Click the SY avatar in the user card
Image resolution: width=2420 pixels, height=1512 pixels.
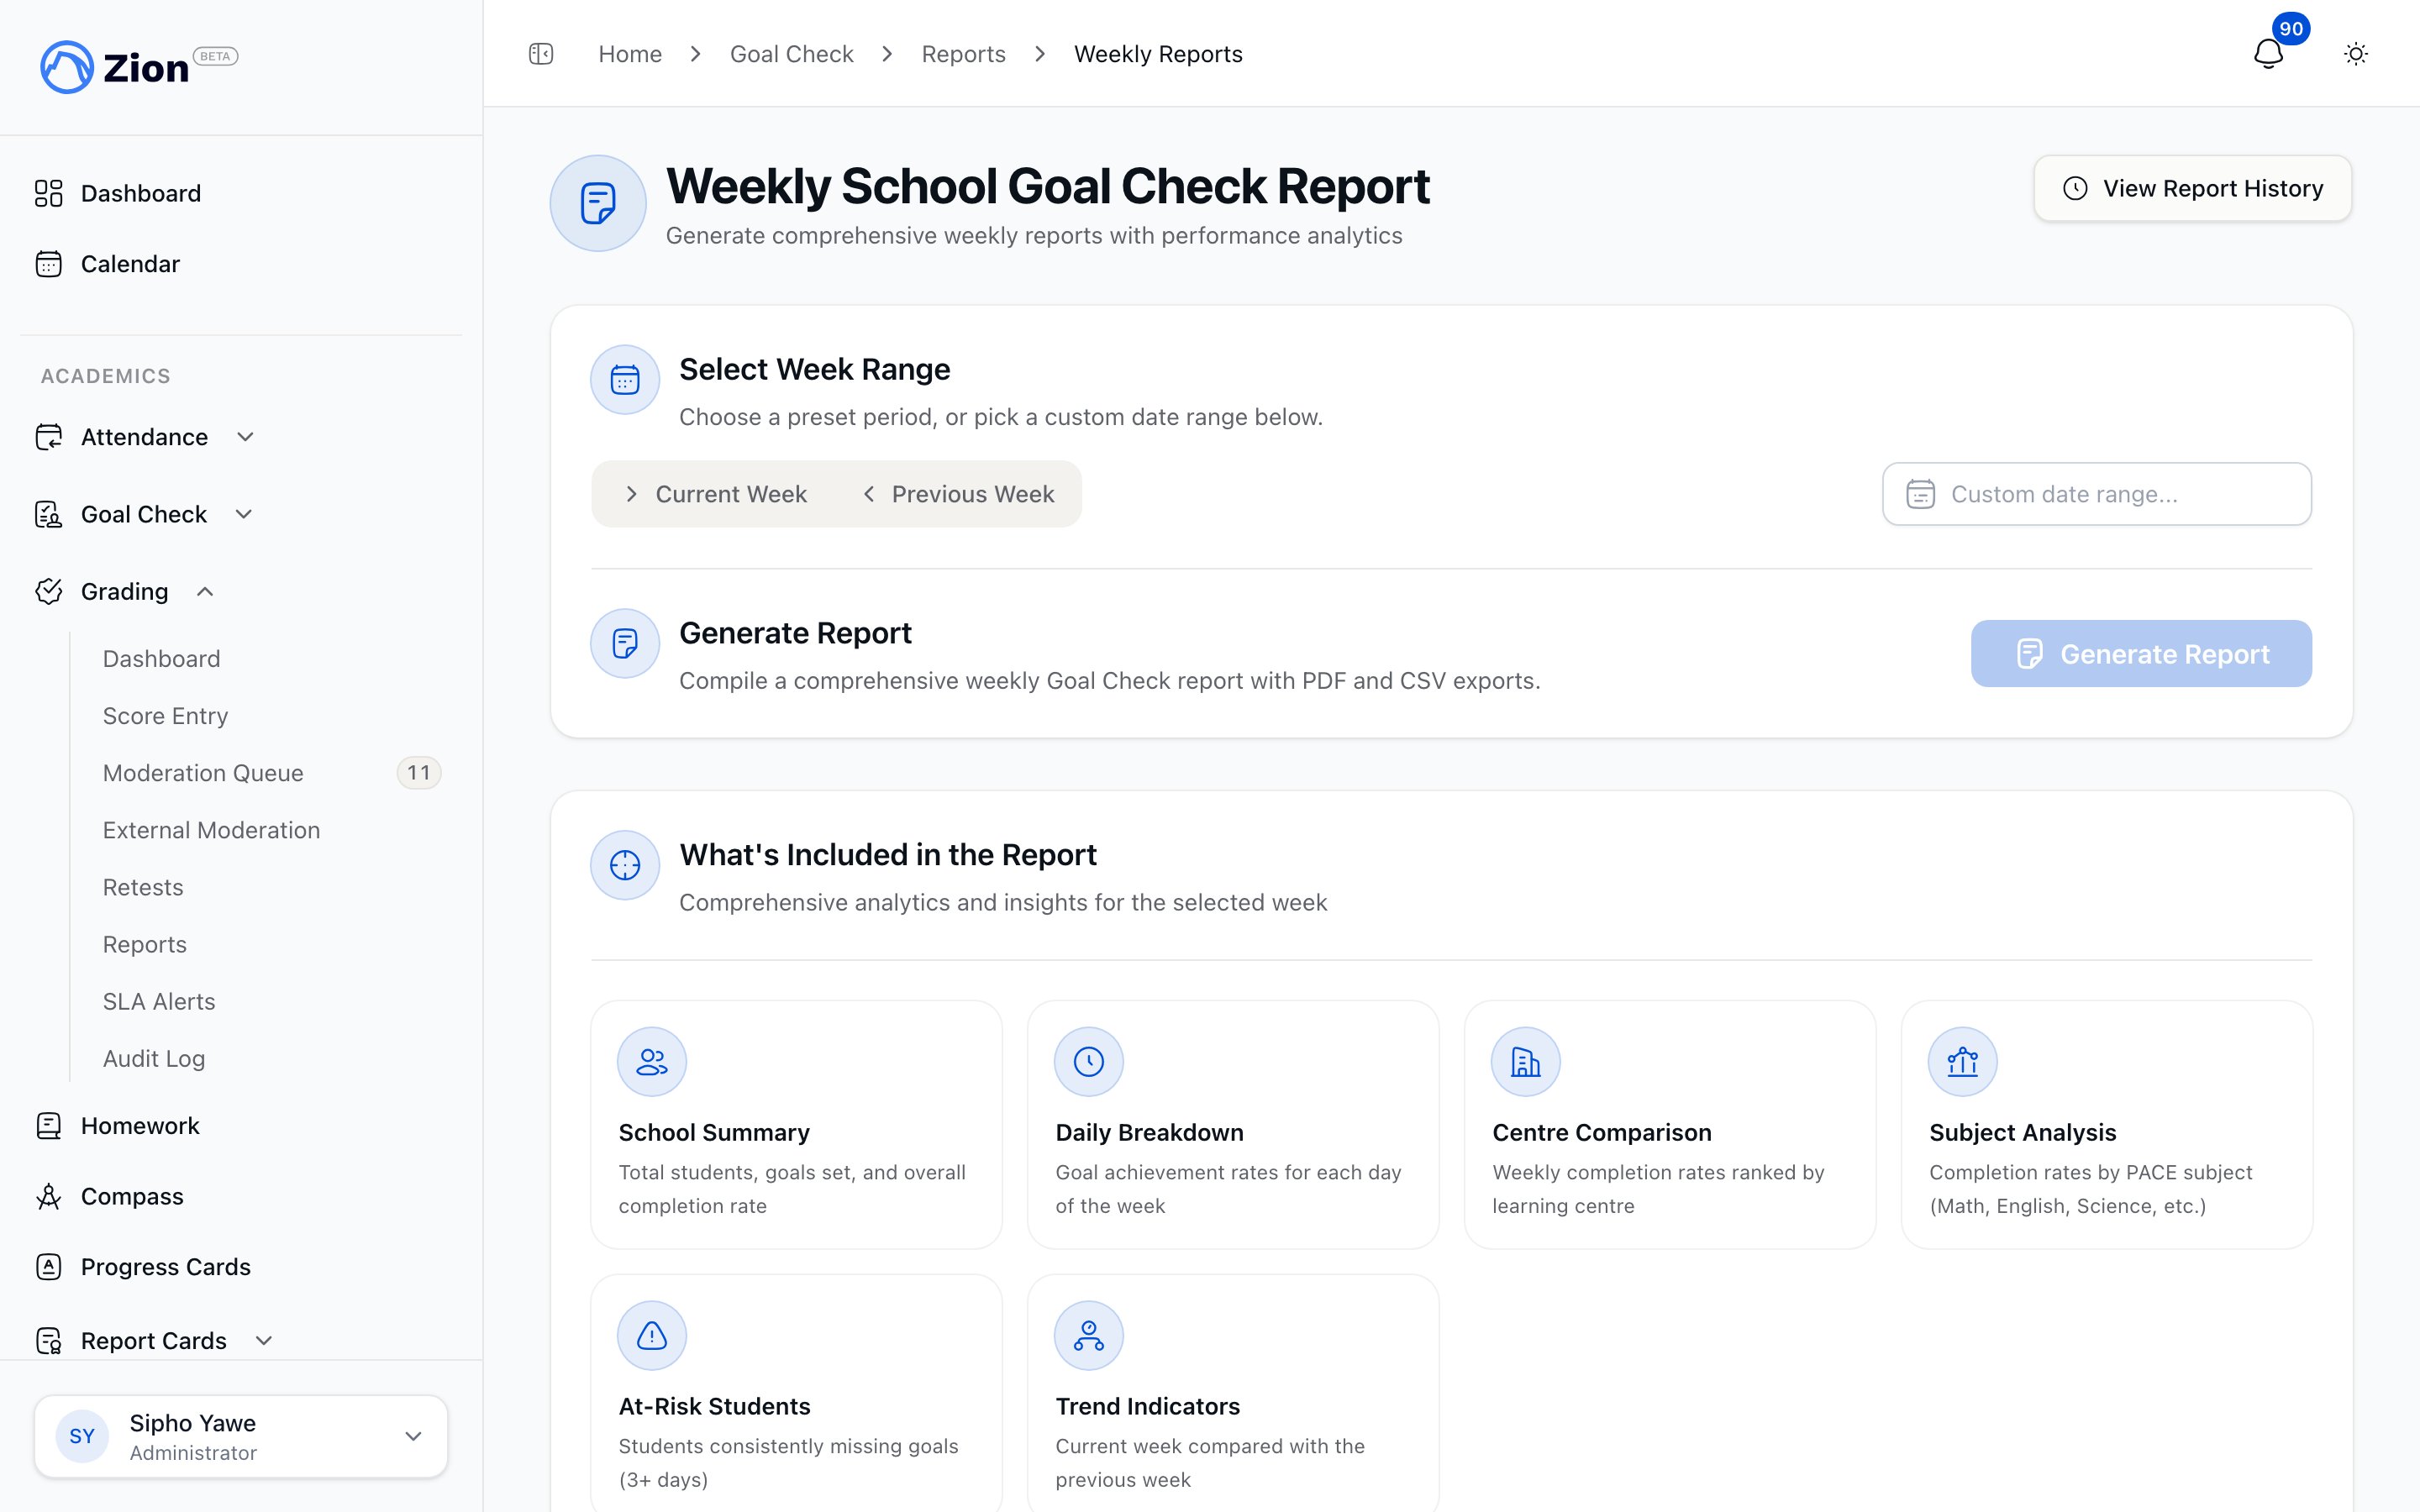click(82, 1436)
